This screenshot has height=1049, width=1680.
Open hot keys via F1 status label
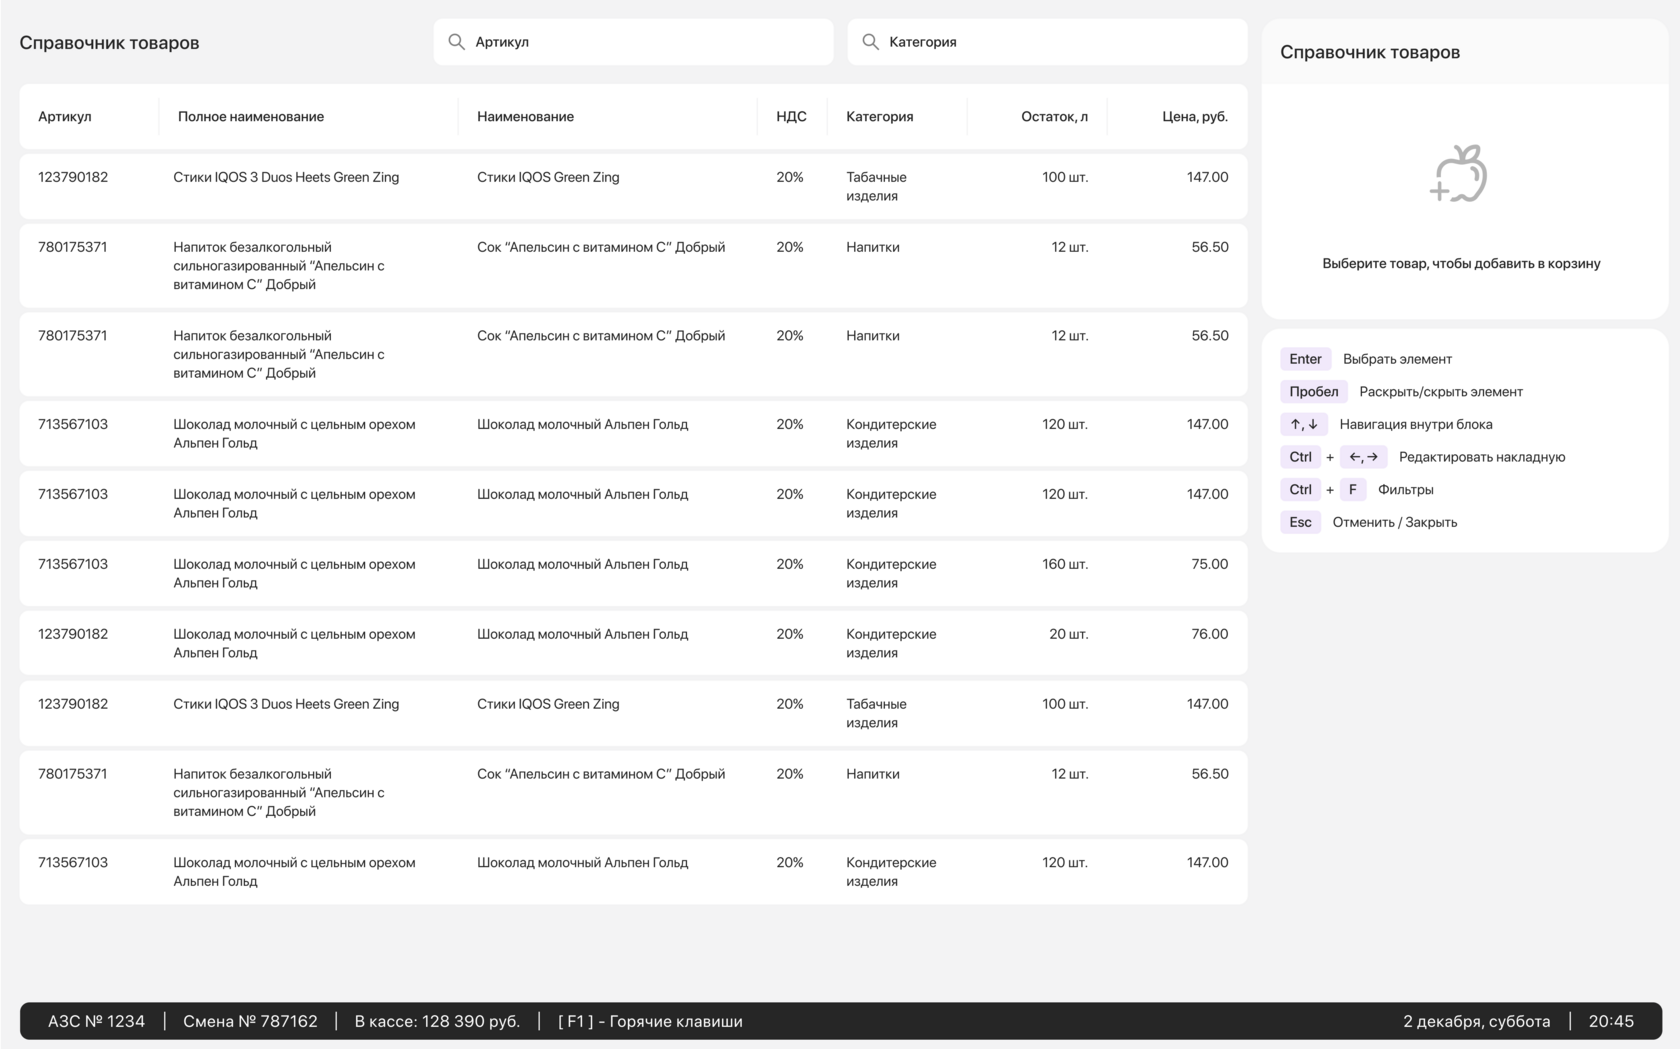pyautogui.click(x=650, y=1021)
